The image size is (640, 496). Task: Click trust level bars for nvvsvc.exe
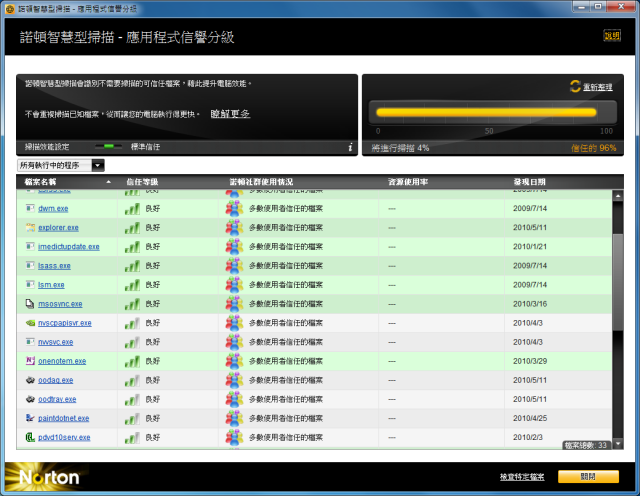coord(132,343)
